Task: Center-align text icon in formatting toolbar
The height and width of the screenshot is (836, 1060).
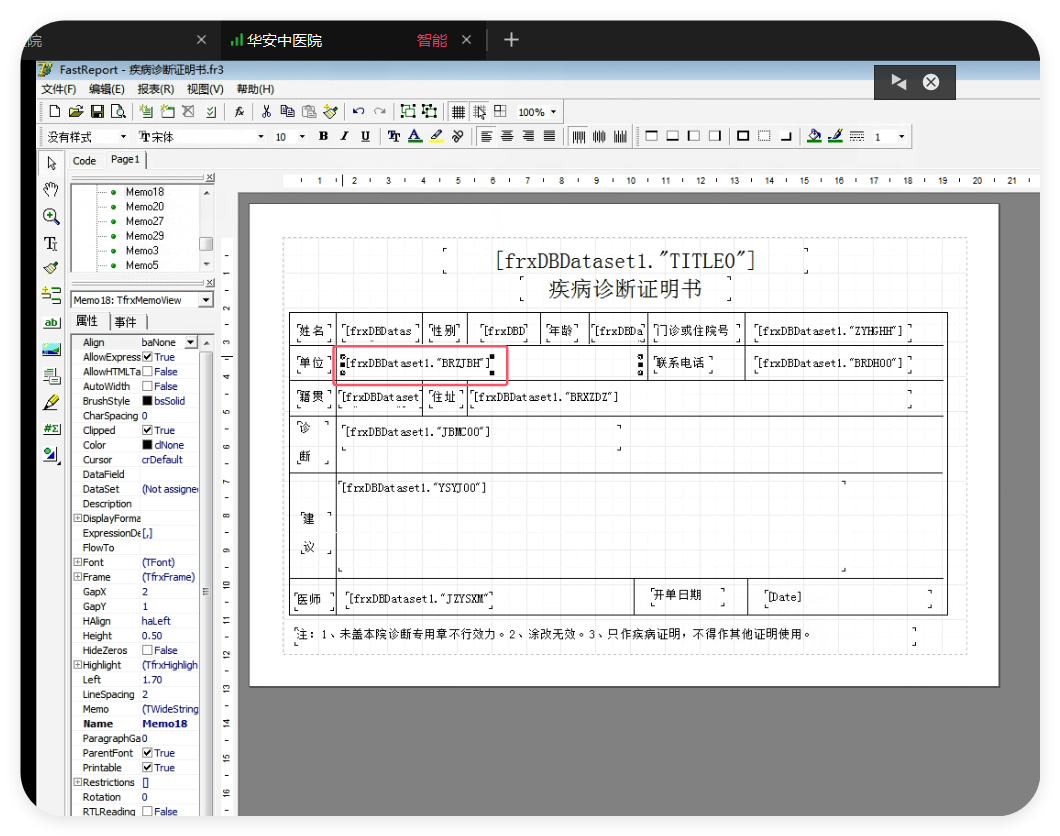Action: [507, 137]
